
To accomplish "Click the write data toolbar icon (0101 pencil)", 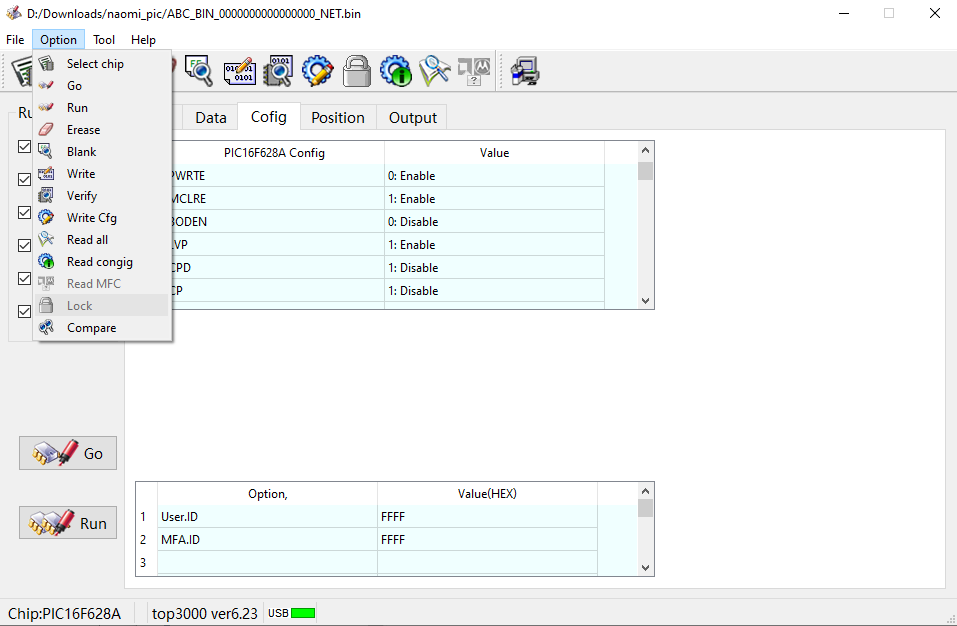I will [x=239, y=71].
